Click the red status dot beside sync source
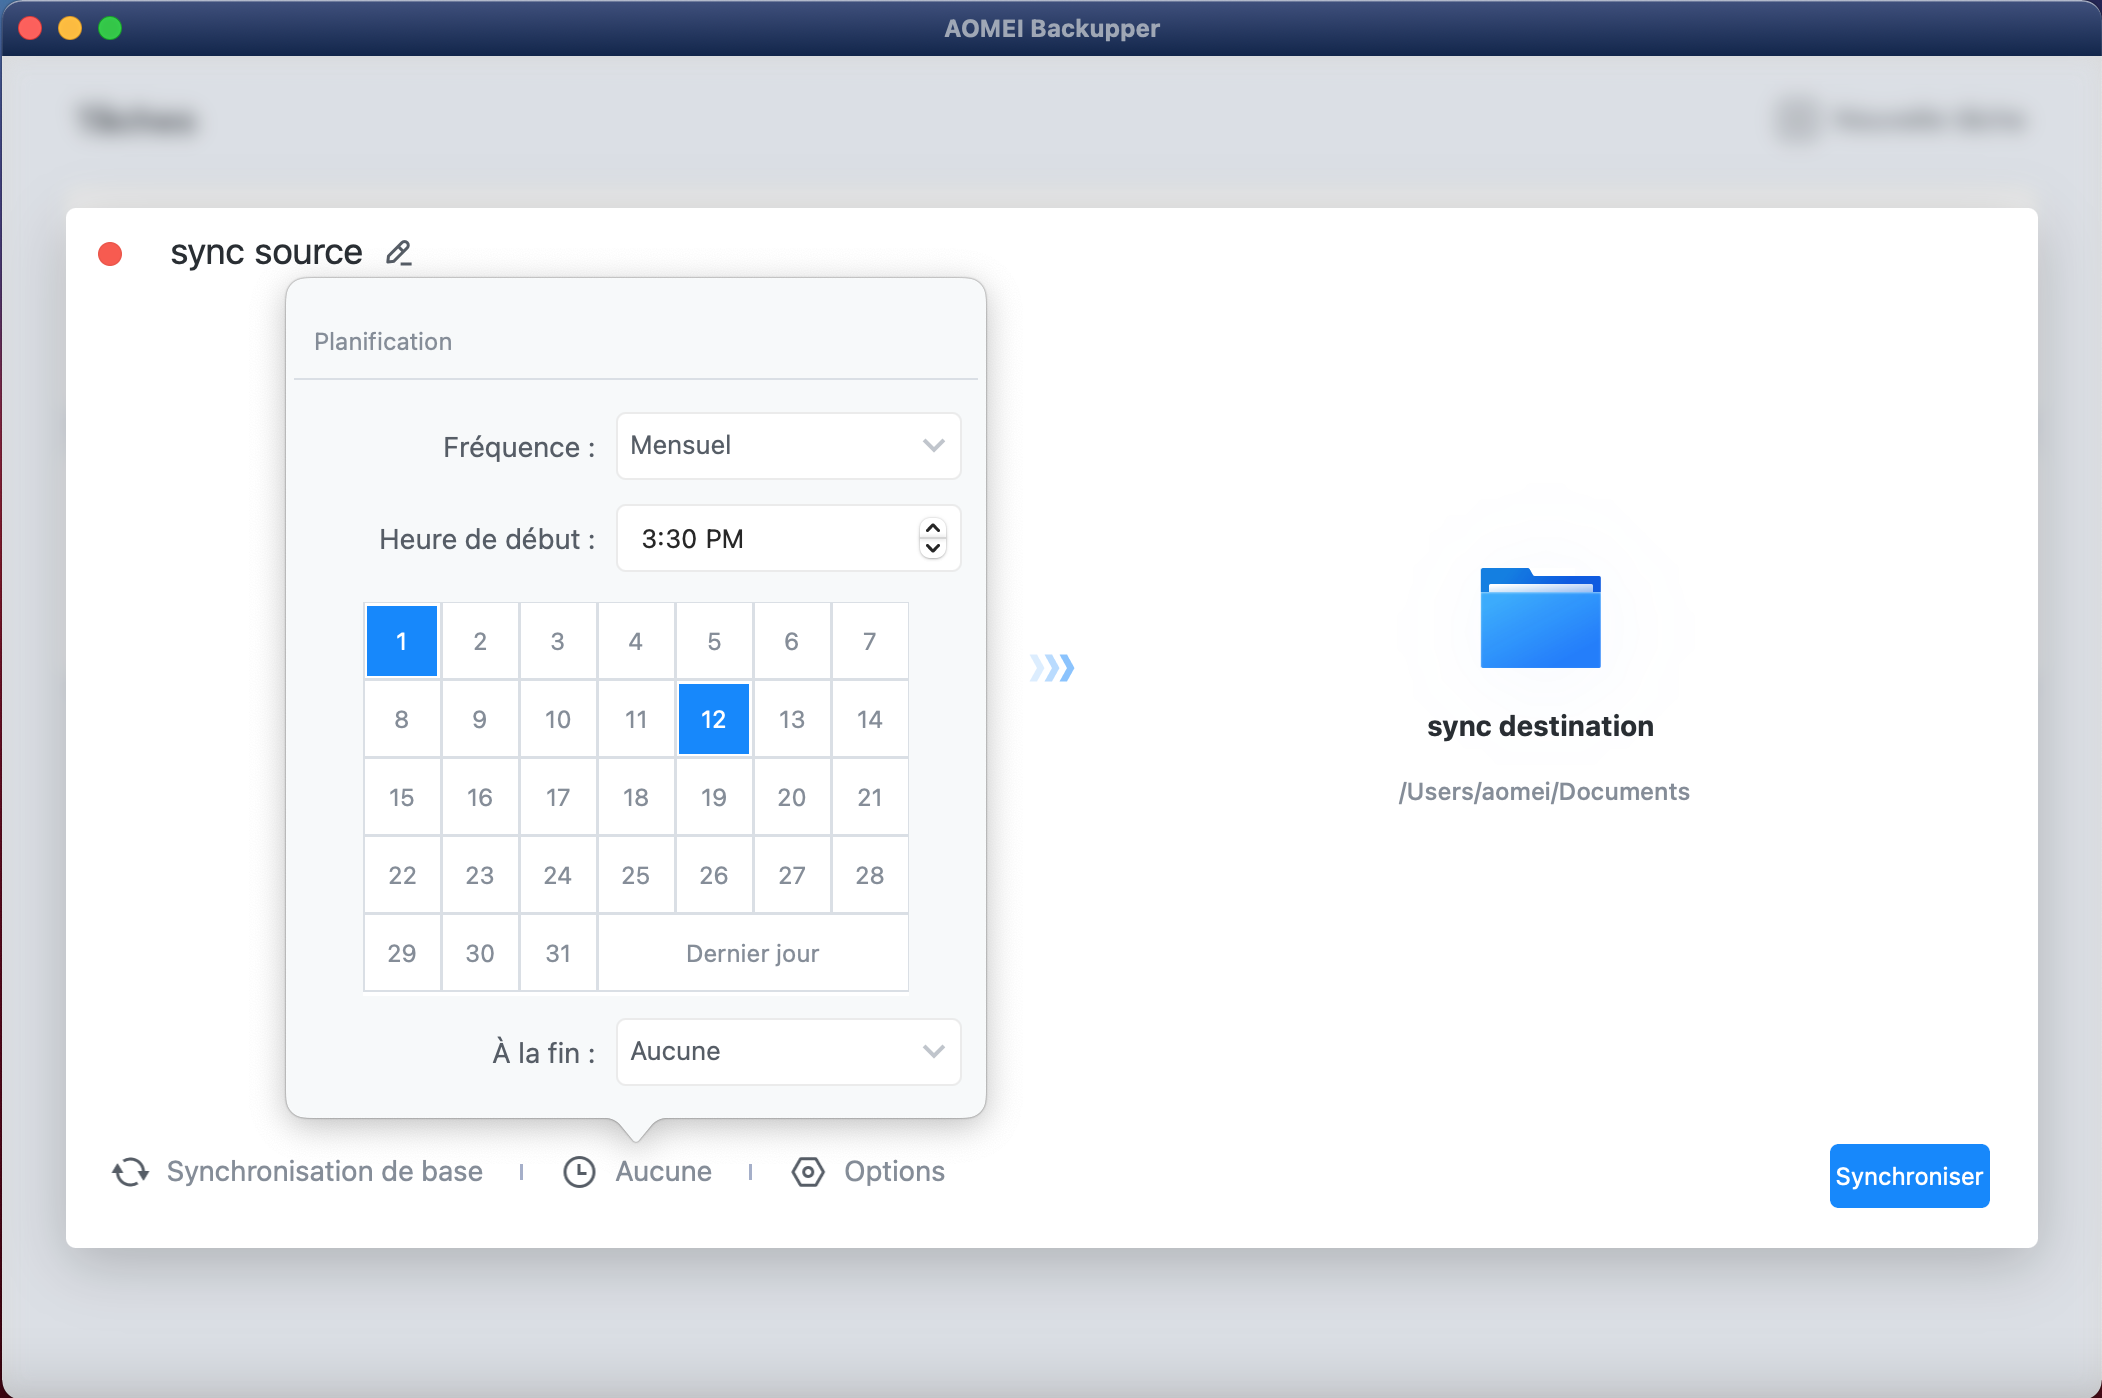The height and width of the screenshot is (1398, 2102). click(110, 254)
